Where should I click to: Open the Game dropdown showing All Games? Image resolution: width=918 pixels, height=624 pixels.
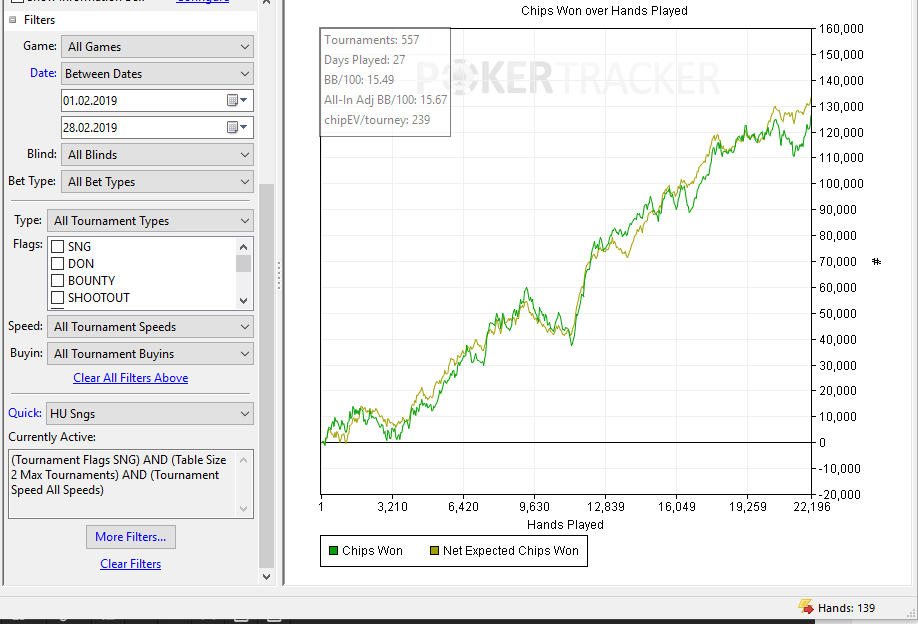pos(157,47)
